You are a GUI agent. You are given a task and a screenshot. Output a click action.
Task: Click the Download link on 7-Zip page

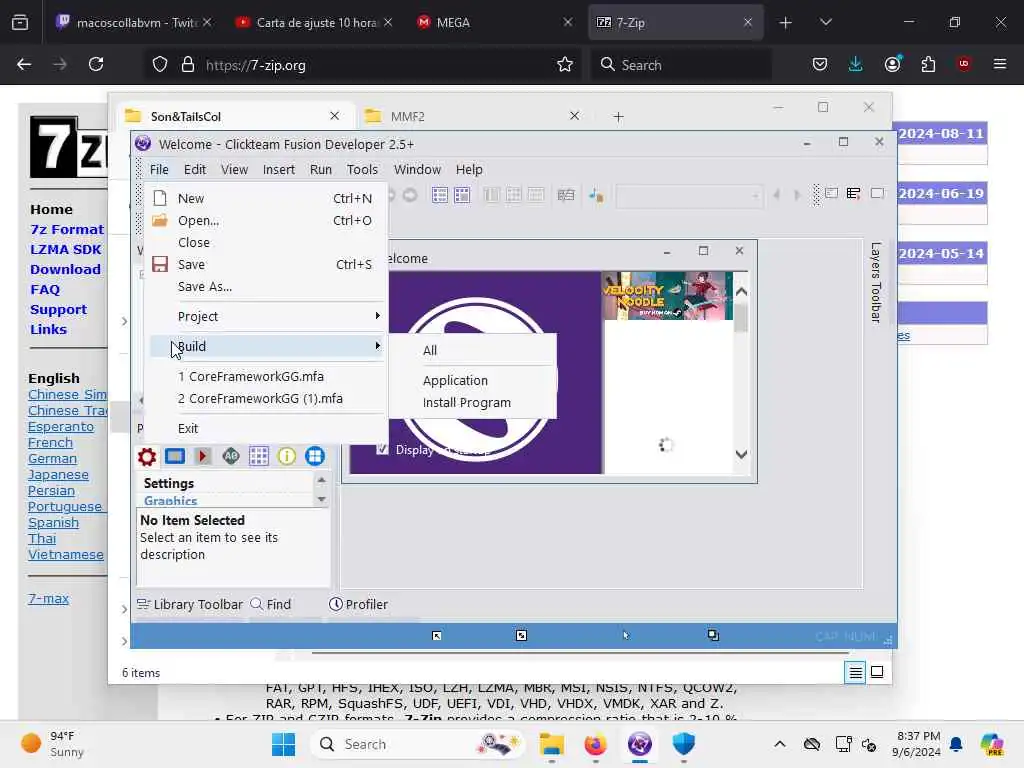(x=65, y=269)
